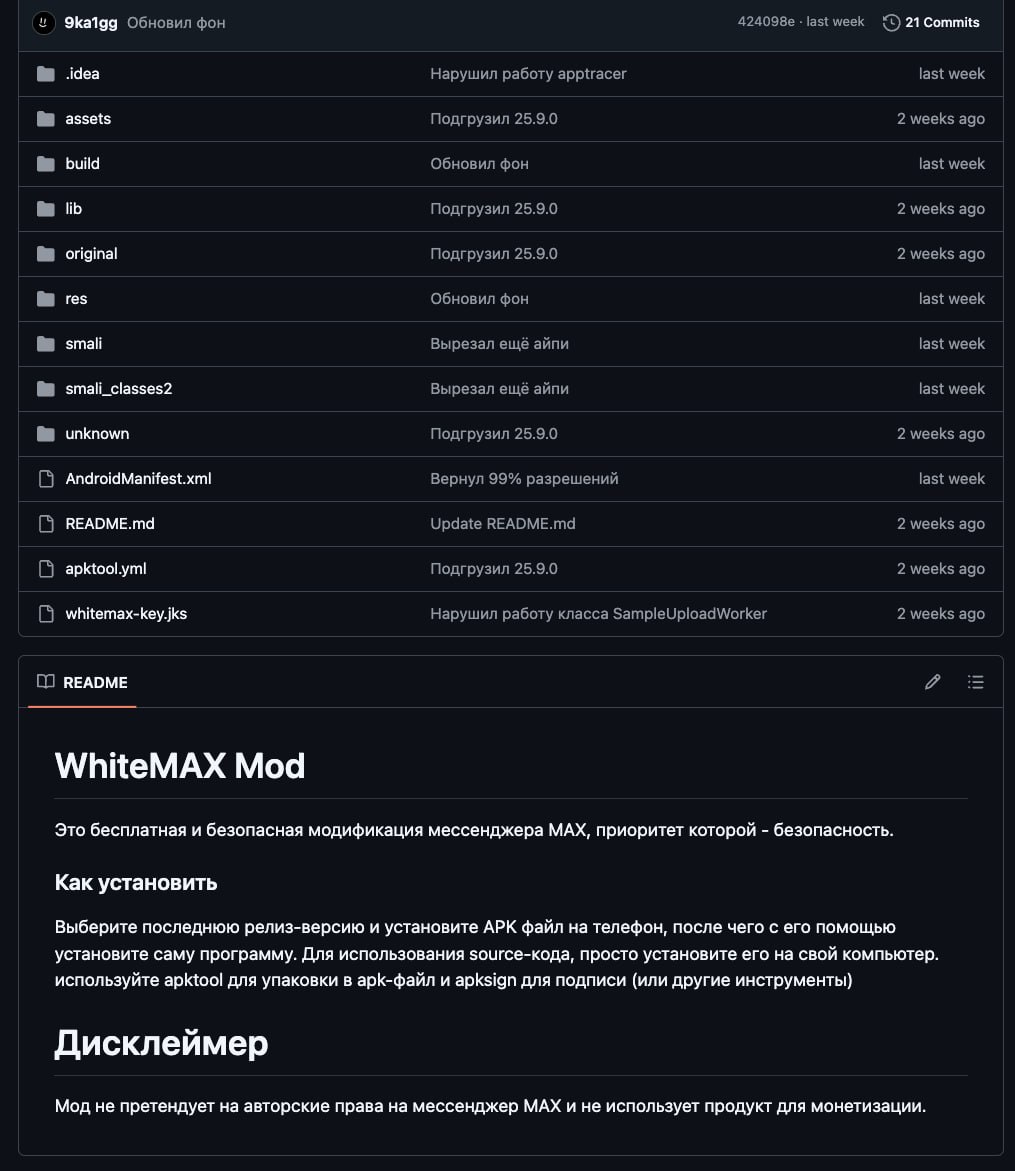The image size is (1015, 1171).
Task: Open the AndroidManifest.xml file
Action: [x=138, y=478]
